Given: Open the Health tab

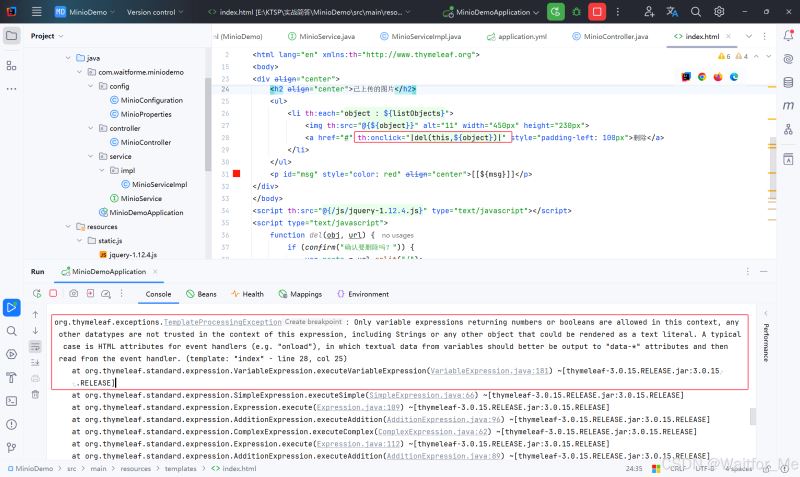Looking at the screenshot, I should point(247,294).
